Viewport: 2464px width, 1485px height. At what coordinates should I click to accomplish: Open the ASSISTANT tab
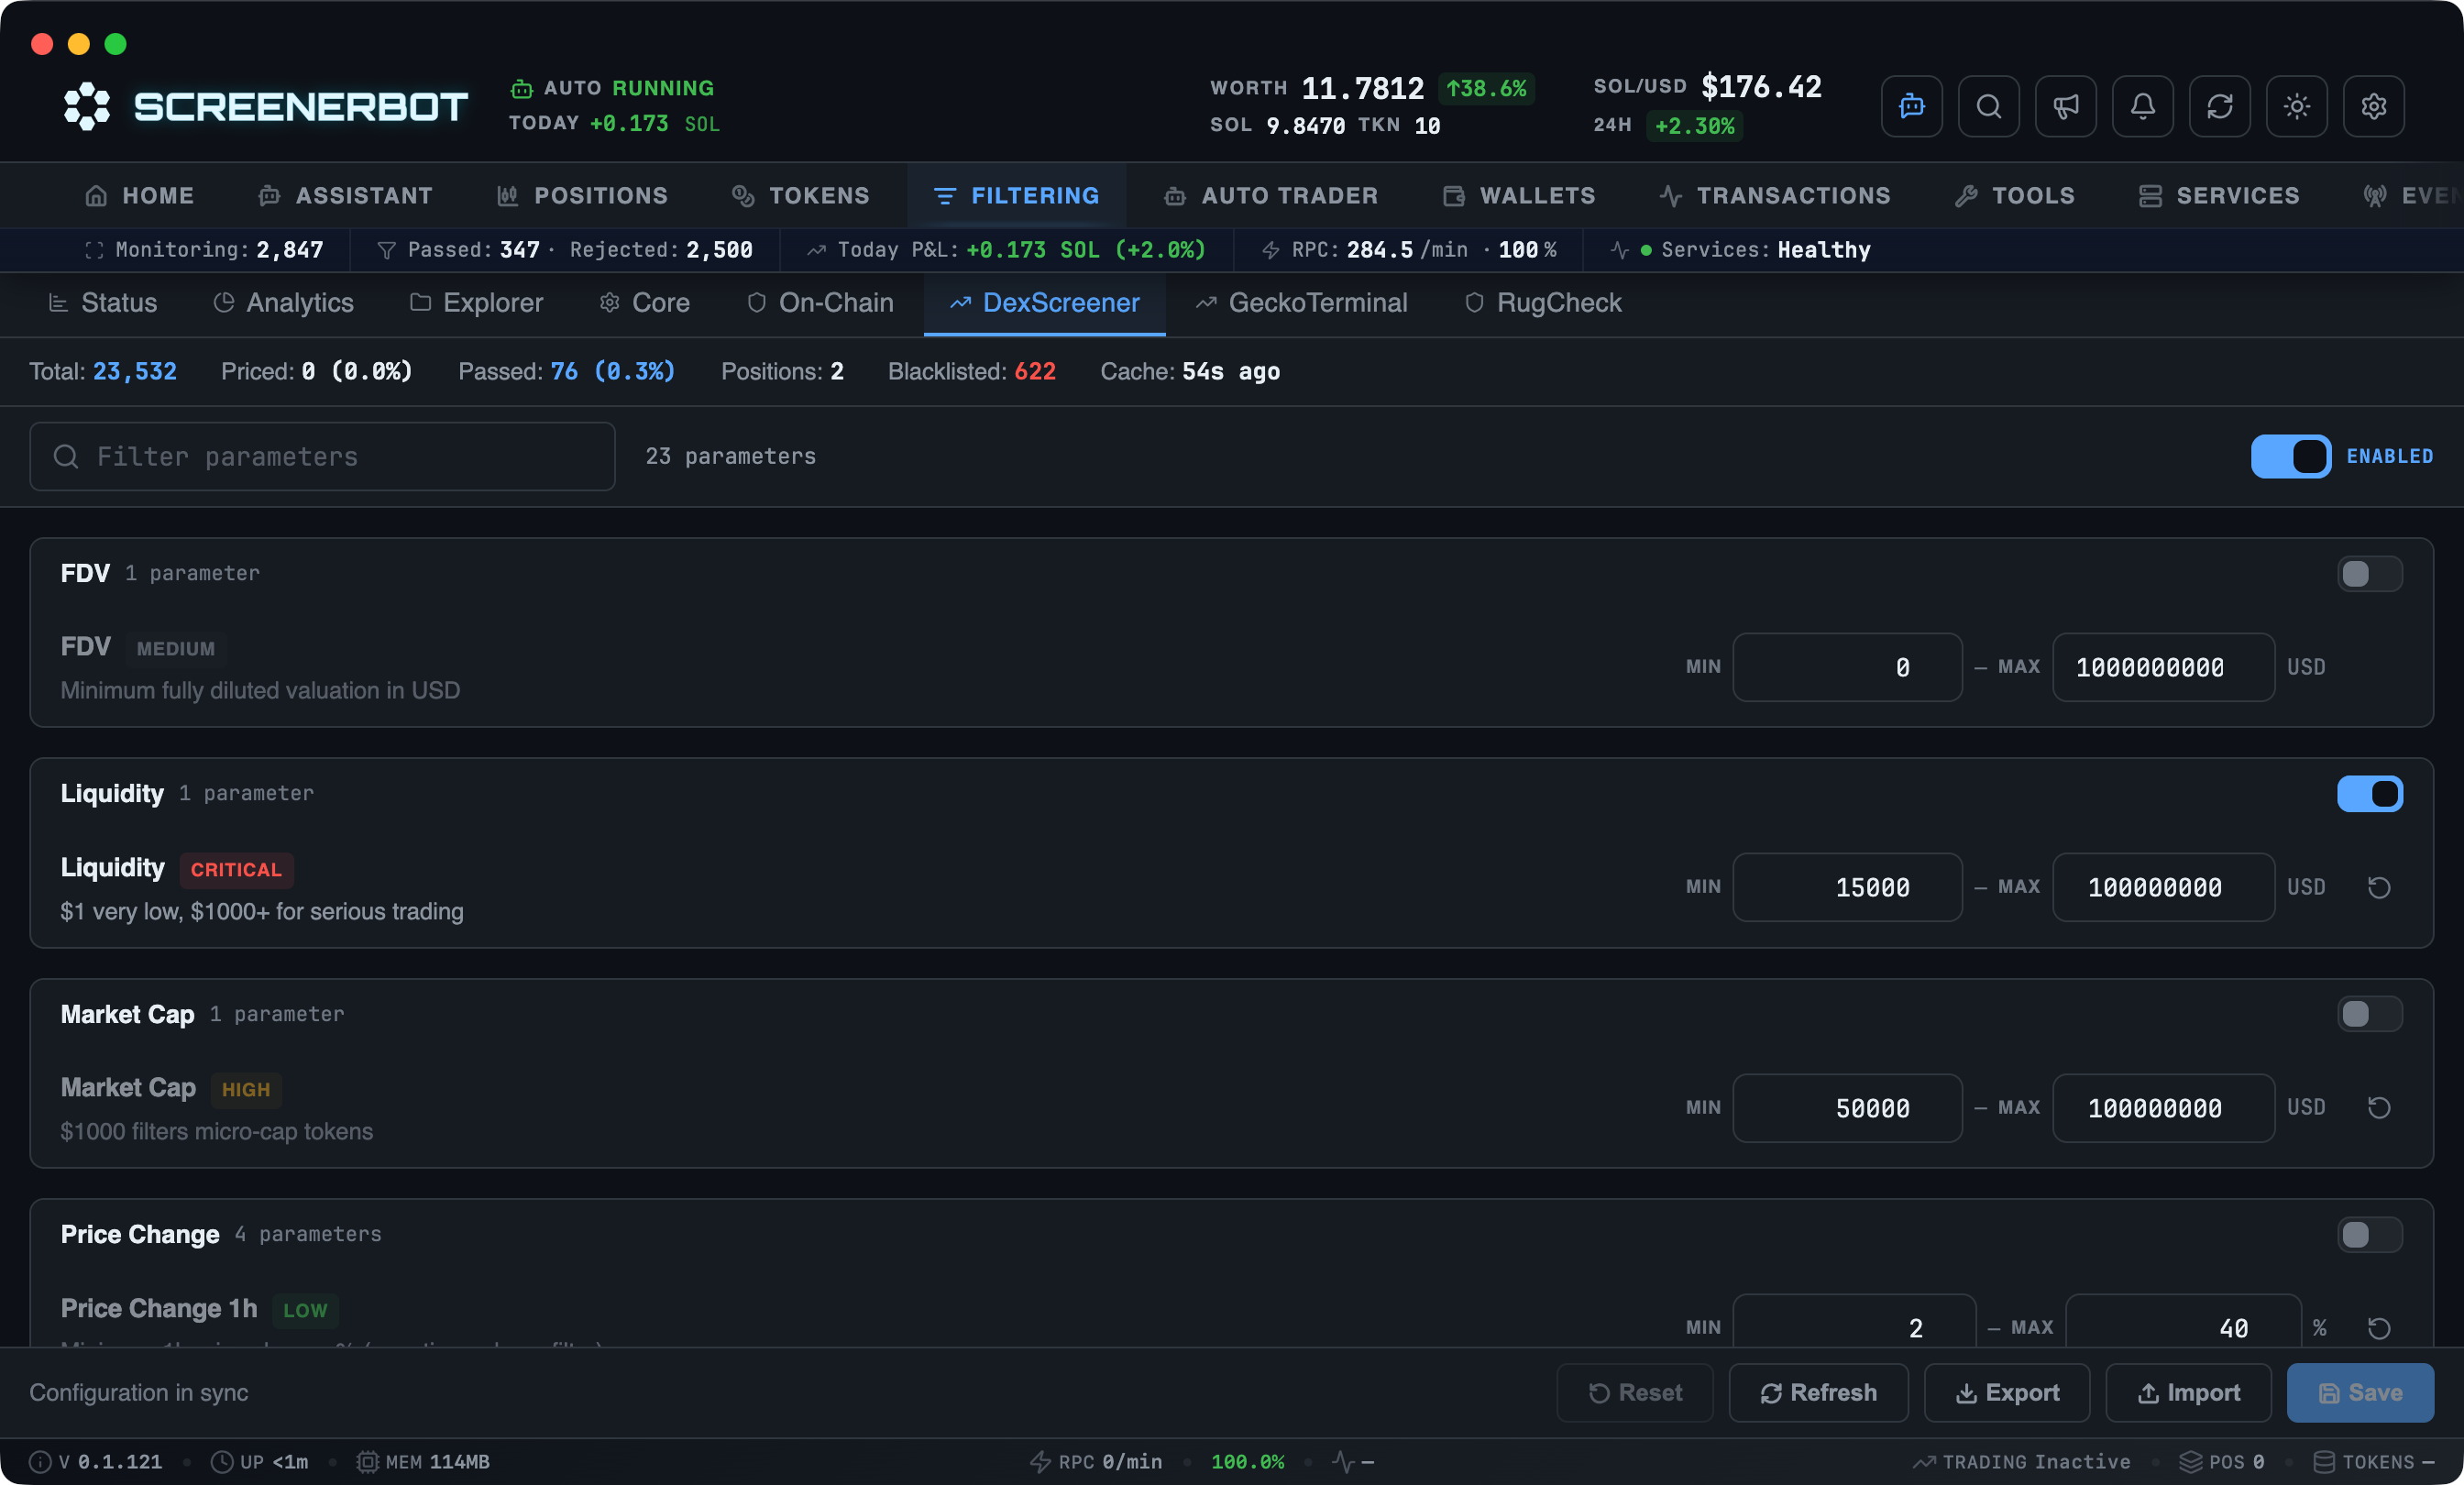[345, 195]
